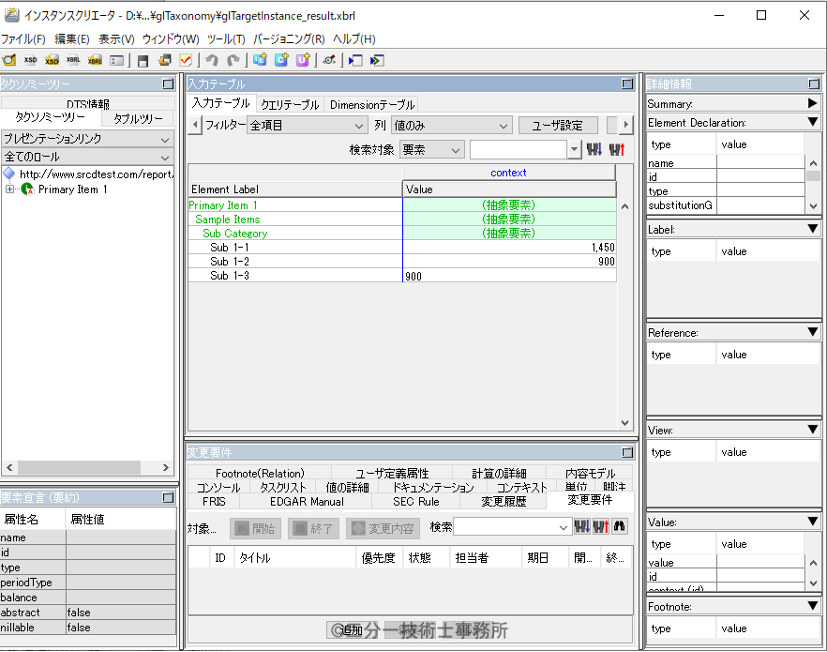Click the form window toolbar icon
This screenshot has width=827, height=652.
[117, 60]
